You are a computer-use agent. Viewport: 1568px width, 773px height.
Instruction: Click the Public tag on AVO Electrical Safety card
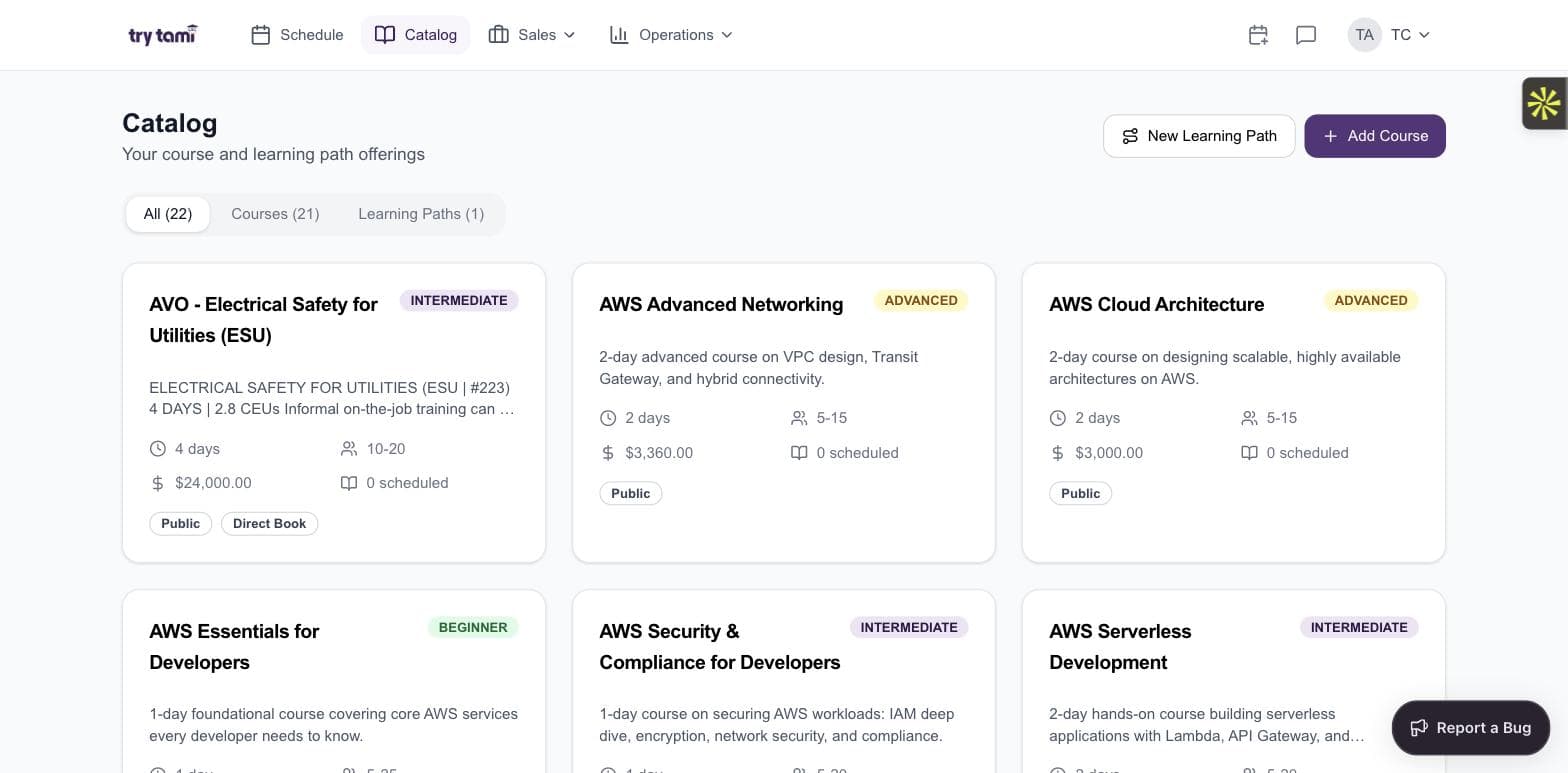181,524
